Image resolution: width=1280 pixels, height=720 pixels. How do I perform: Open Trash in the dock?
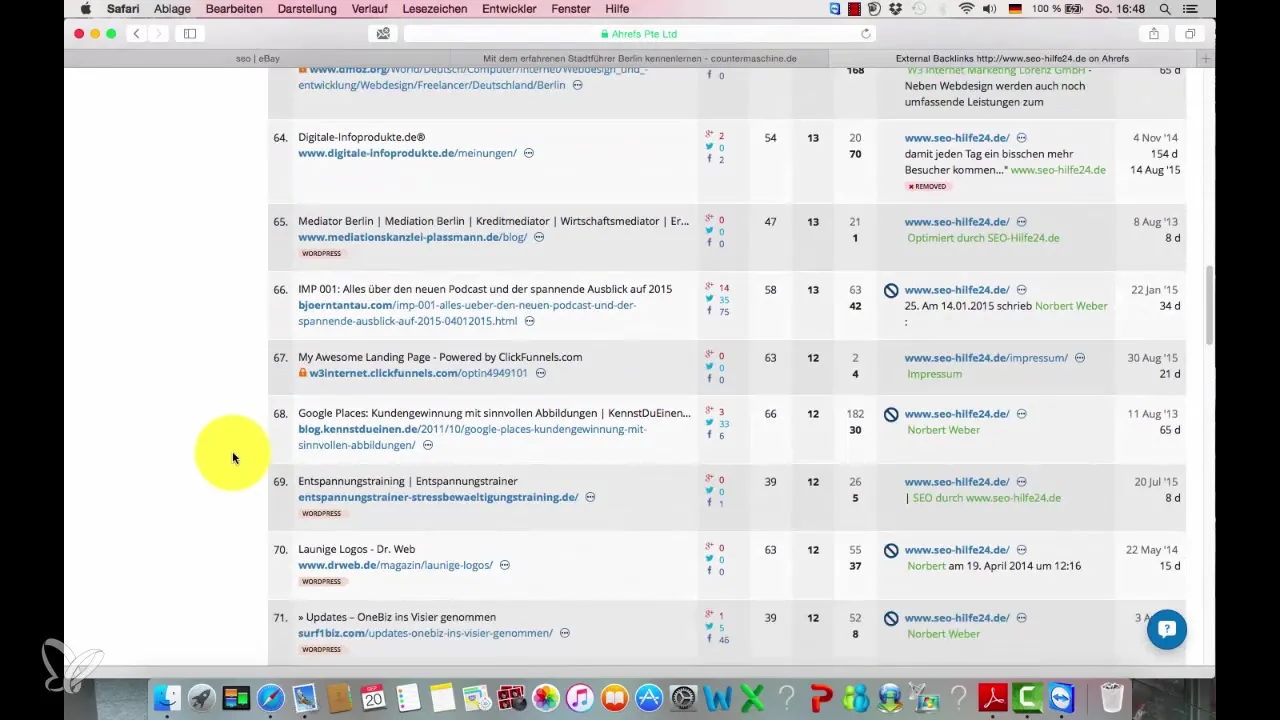[x=1111, y=696]
